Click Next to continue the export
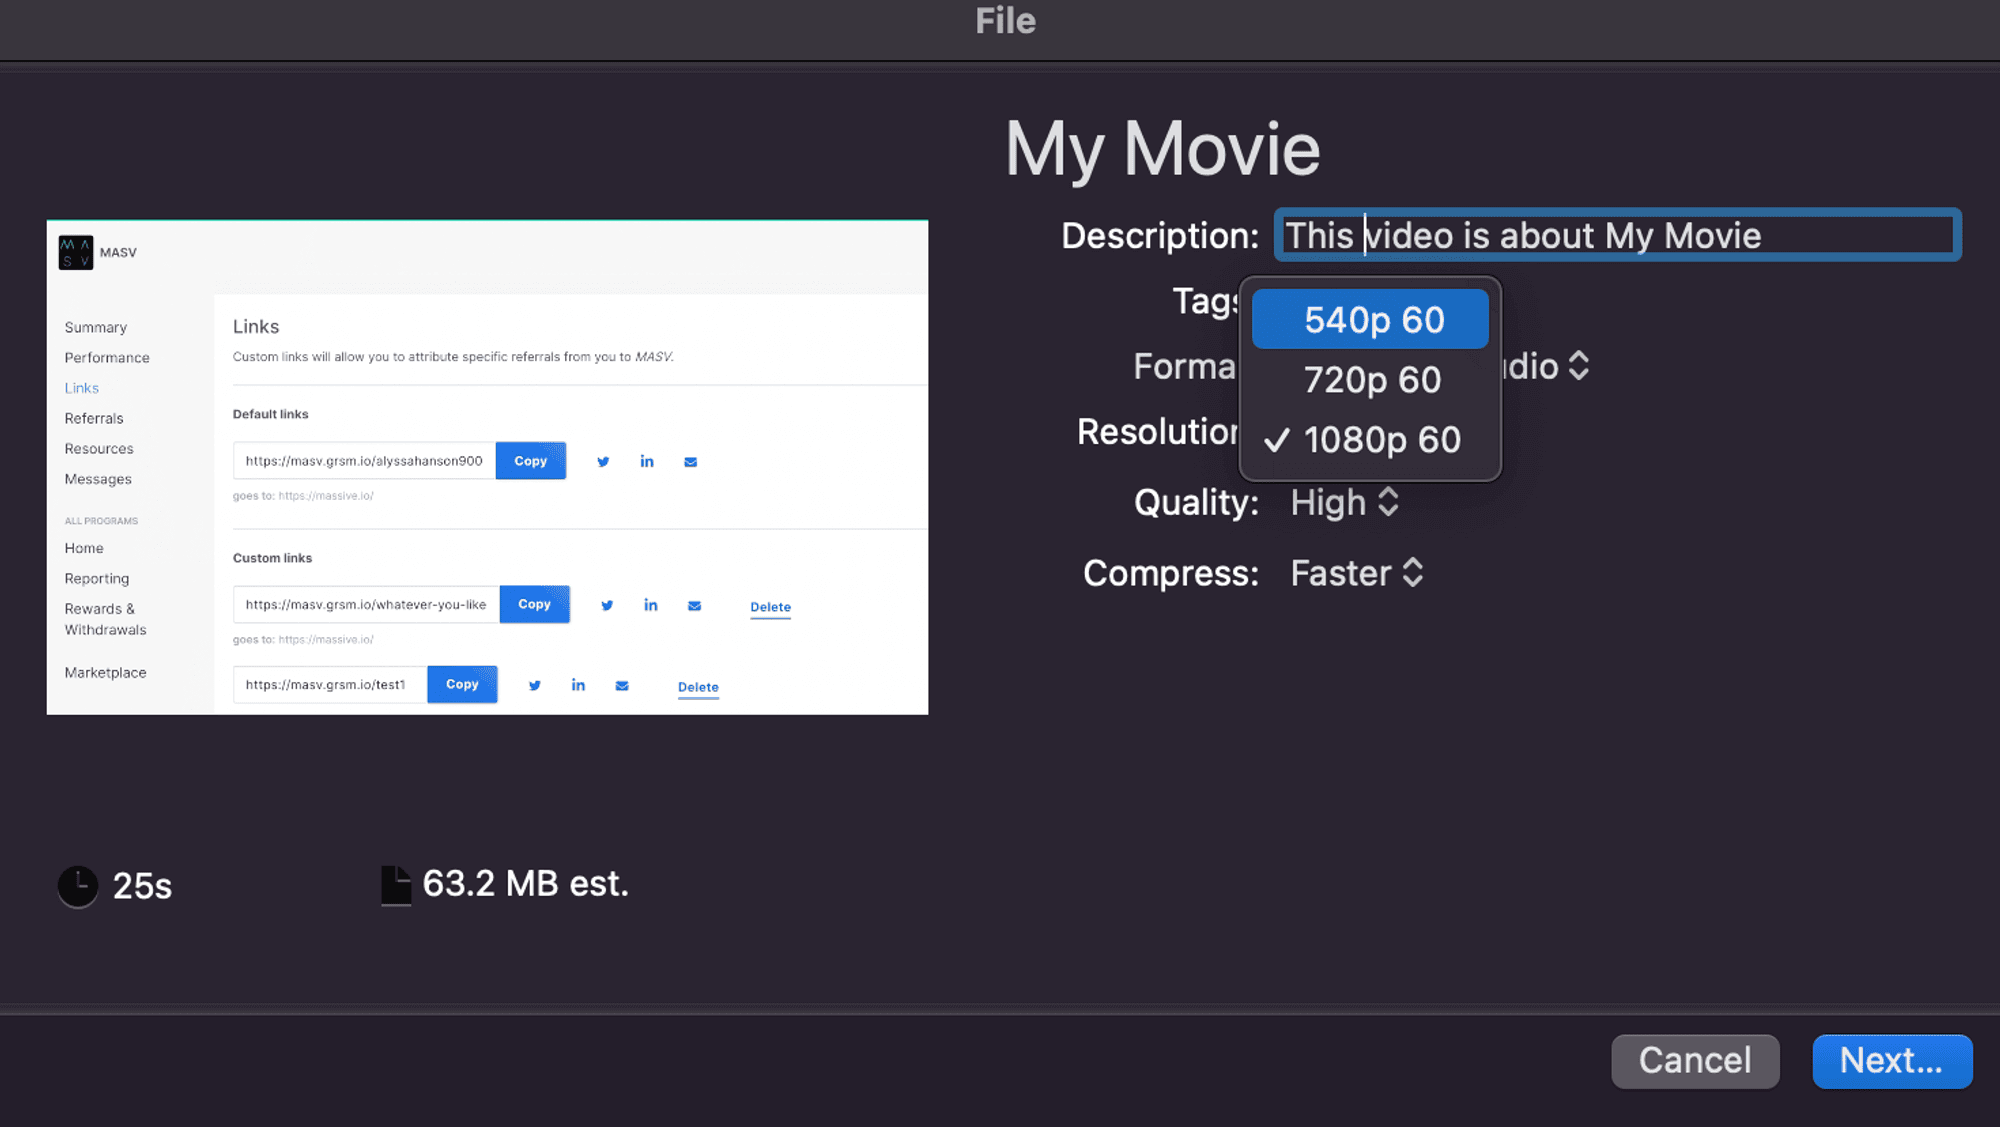The width and height of the screenshot is (2000, 1127). [x=1891, y=1061]
